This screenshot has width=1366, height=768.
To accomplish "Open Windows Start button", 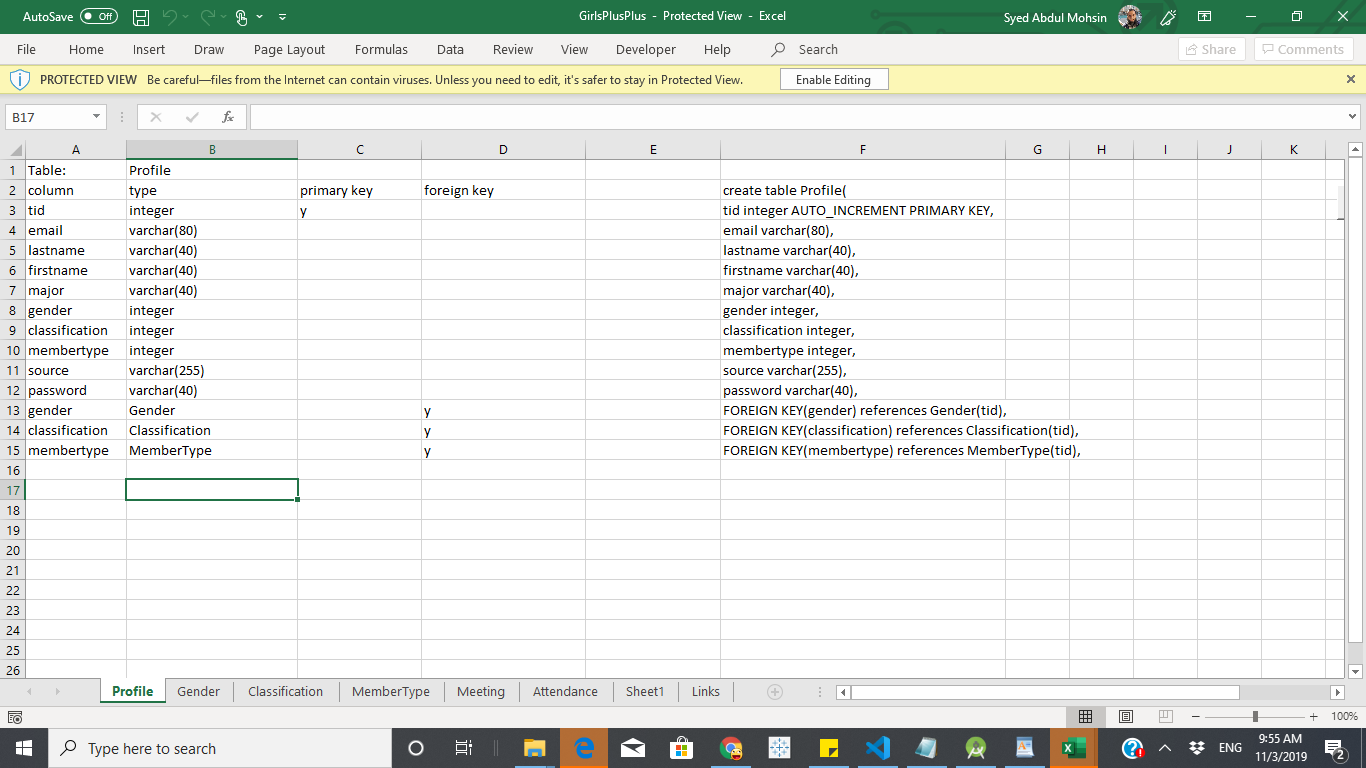I will (x=23, y=748).
